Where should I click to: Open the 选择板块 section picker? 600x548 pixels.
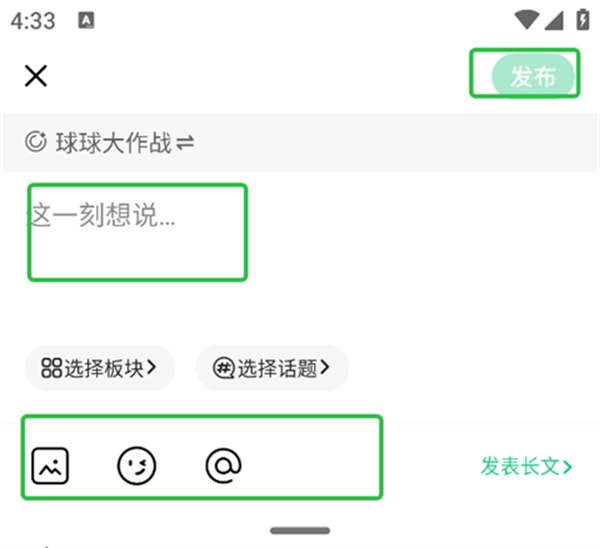click(100, 368)
